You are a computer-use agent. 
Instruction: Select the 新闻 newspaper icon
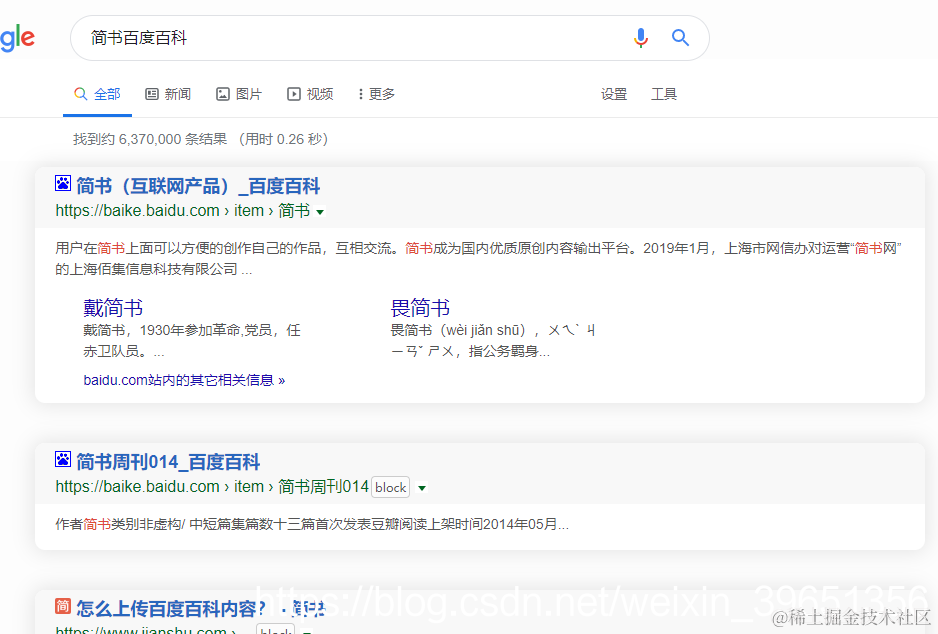point(149,93)
